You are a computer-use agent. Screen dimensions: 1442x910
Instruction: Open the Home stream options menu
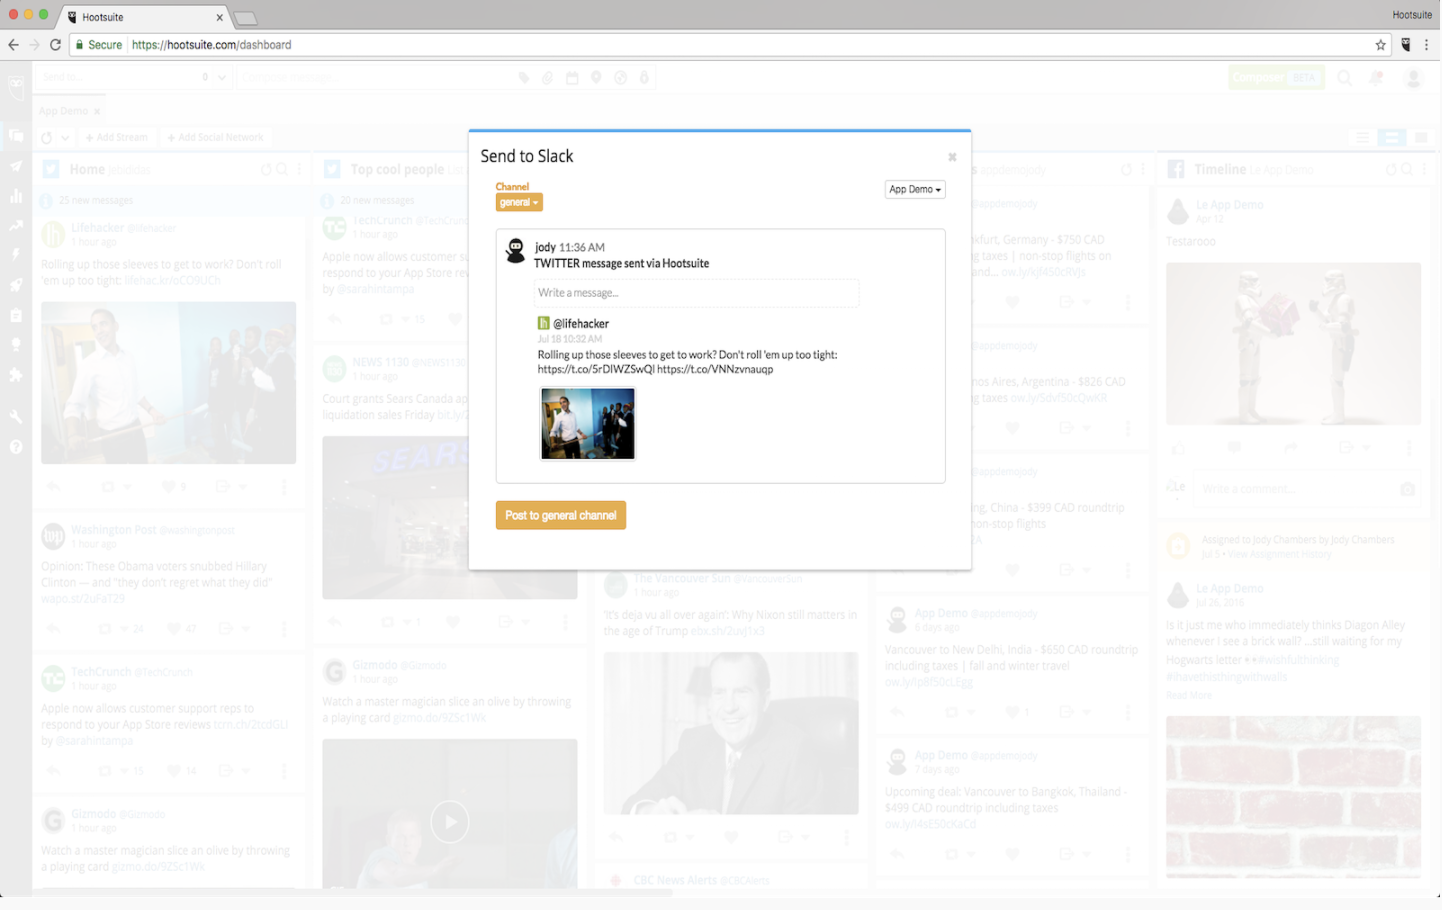299,170
